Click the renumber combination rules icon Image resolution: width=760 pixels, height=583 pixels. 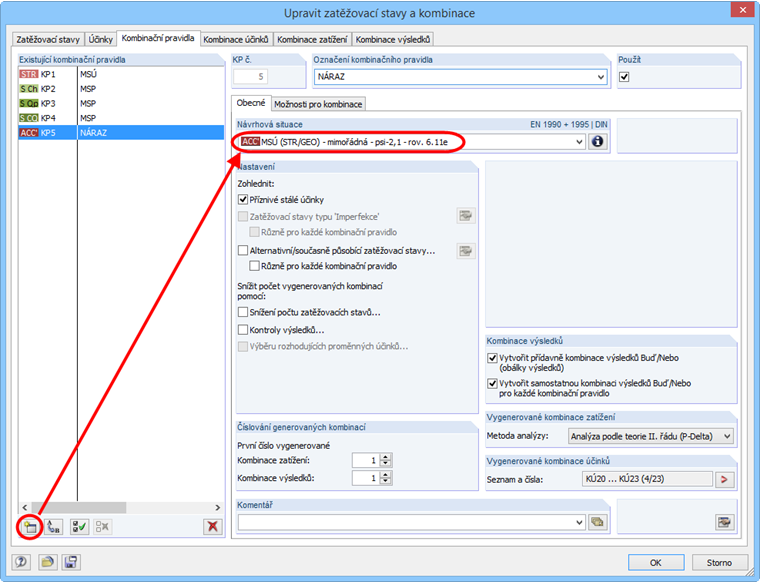(x=53, y=527)
